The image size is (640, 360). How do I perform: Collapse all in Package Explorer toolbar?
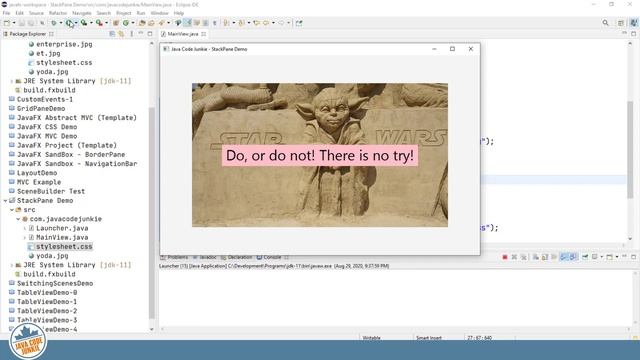click(x=112, y=34)
